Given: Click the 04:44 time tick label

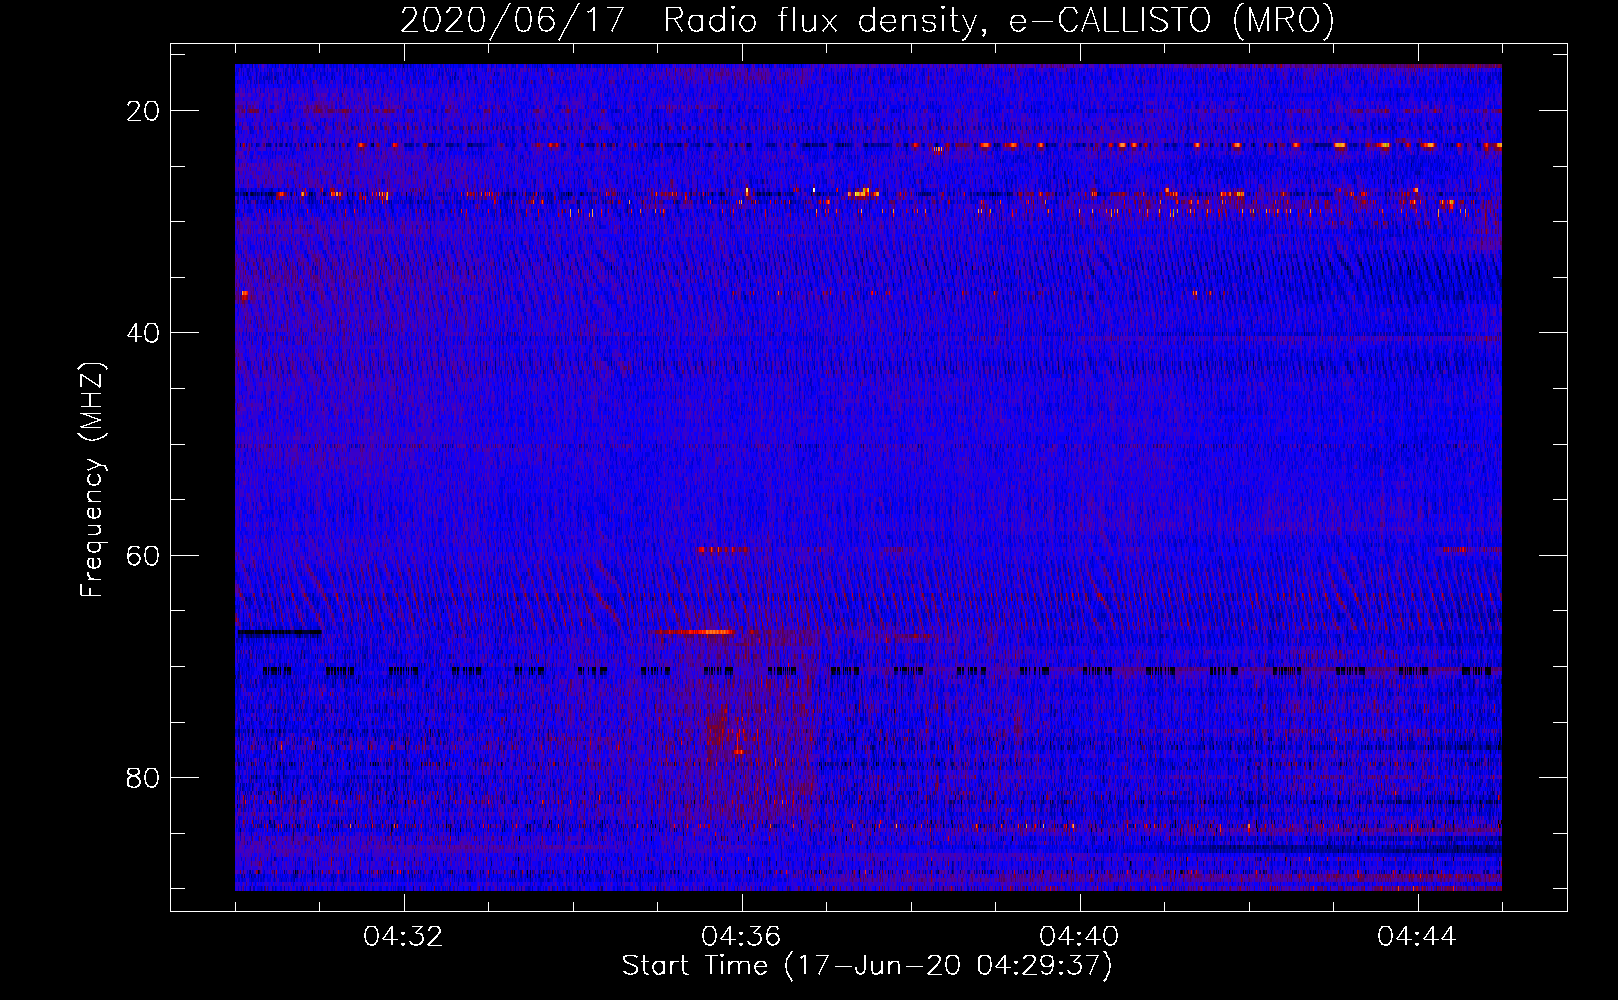Looking at the screenshot, I should 1418,937.
